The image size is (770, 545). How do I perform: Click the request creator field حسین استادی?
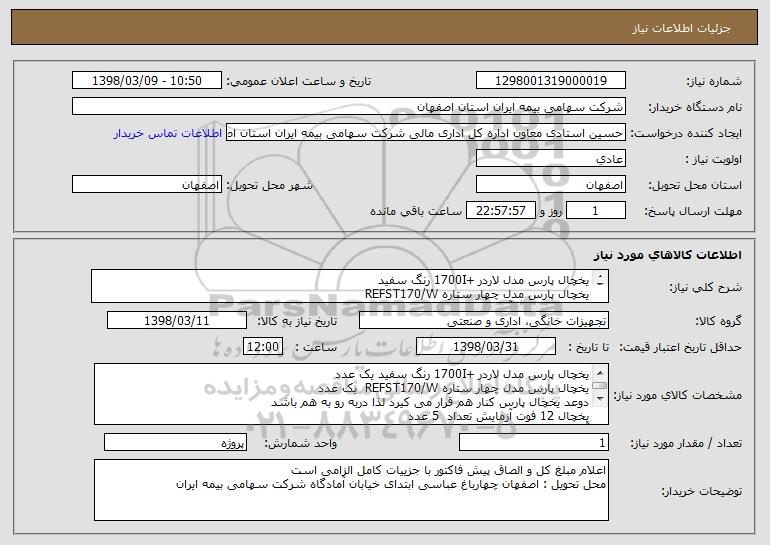(426, 133)
